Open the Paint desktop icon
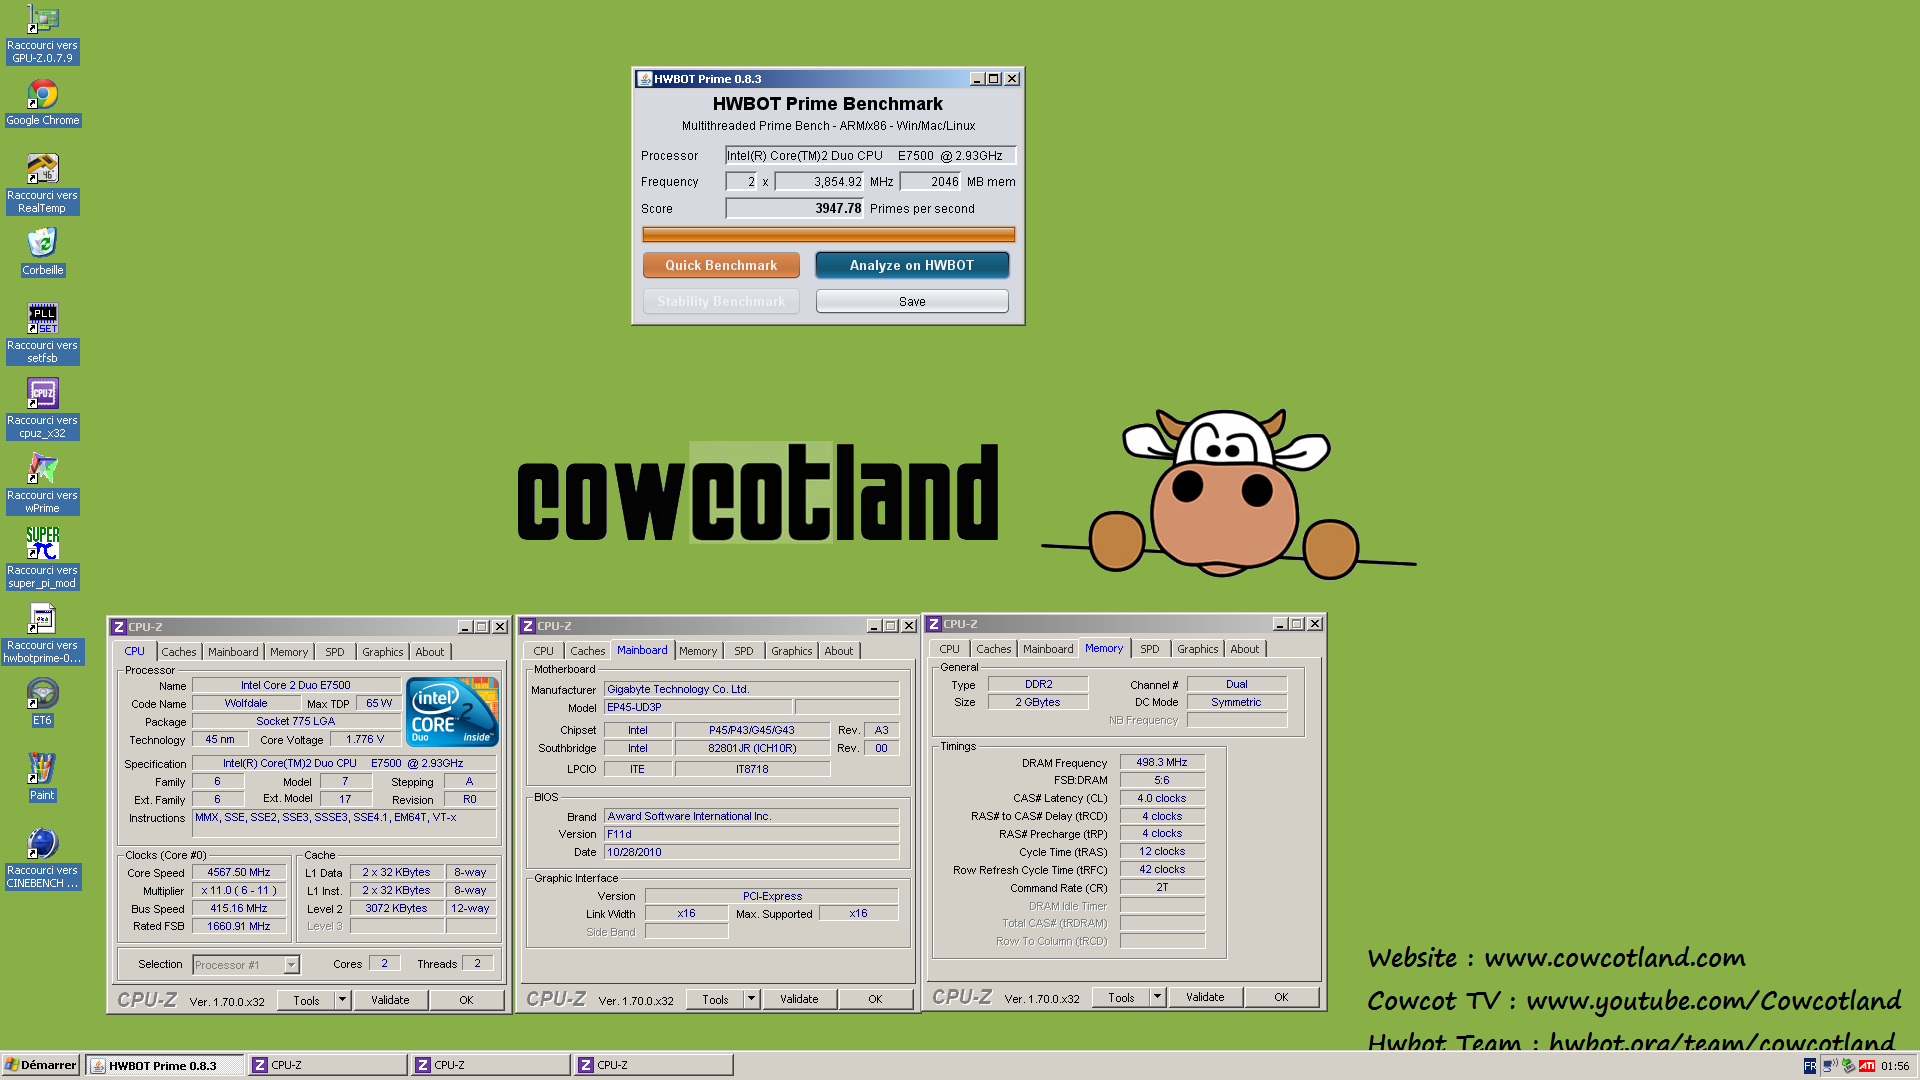Viewport: 1920px width, 1080px height. [x=42, y=777]
